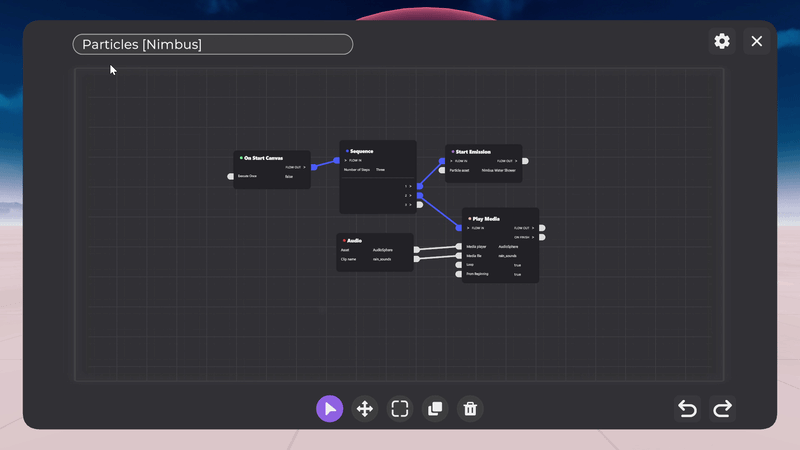This screenshot has height=450, width=800.
Task: Open the settings gear
Action: (722, 41)
